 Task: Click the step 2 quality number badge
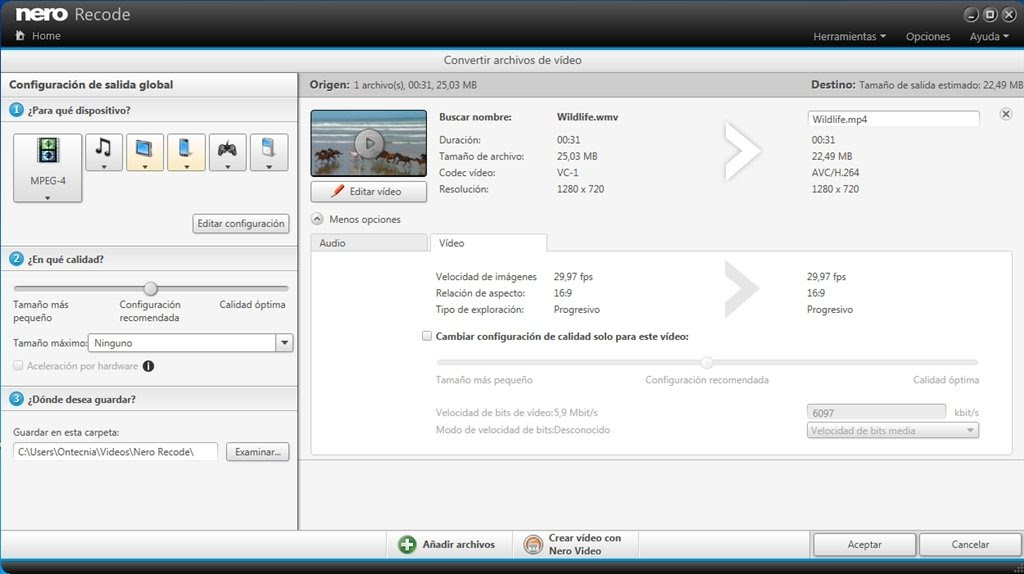coord(16,259)
